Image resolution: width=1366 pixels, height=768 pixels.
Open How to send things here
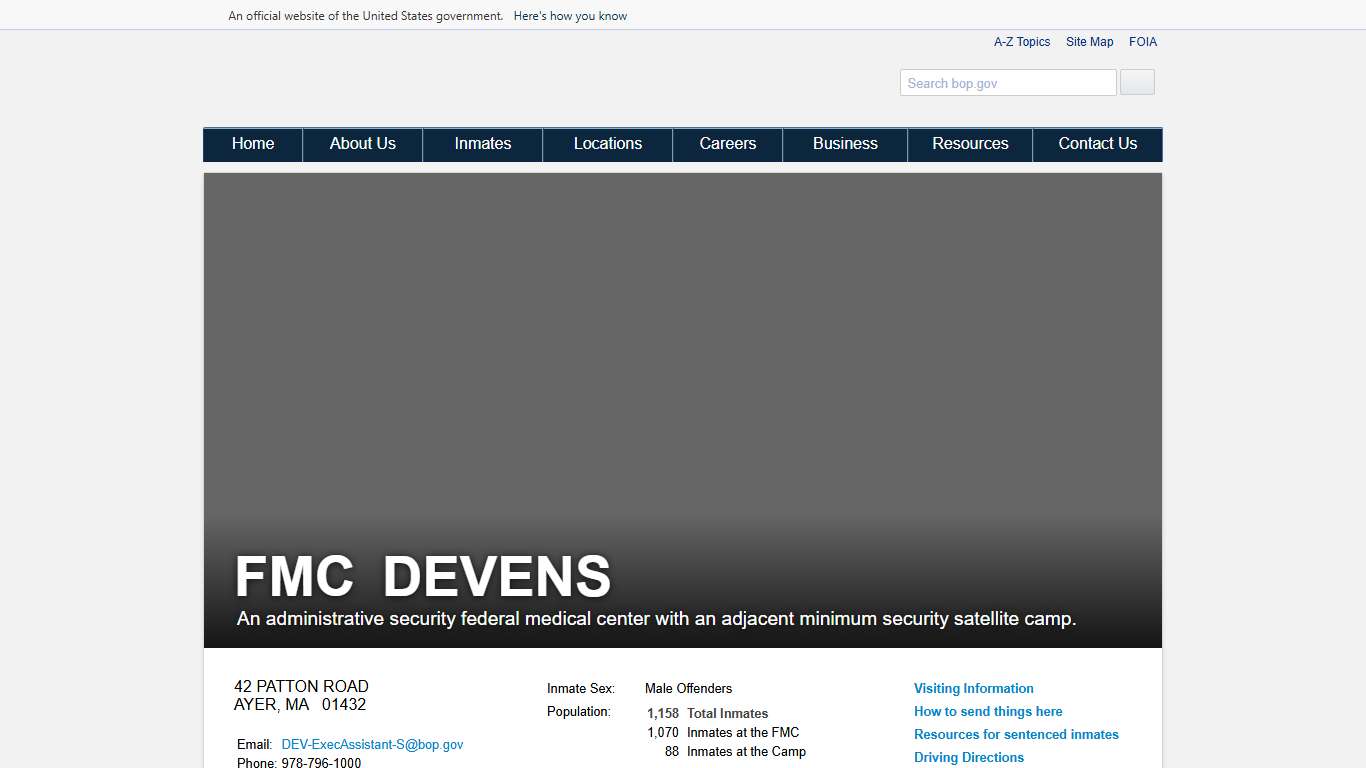click(x=988, y=711)
